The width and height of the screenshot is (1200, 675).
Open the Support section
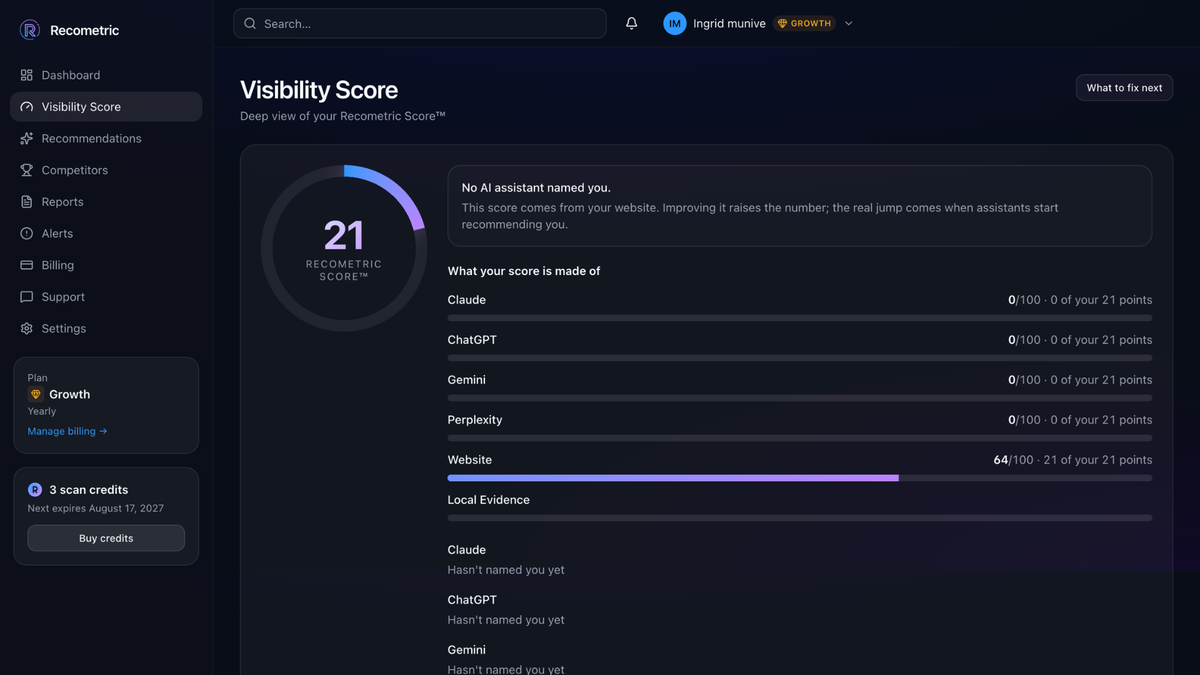(x=106, y=297)
